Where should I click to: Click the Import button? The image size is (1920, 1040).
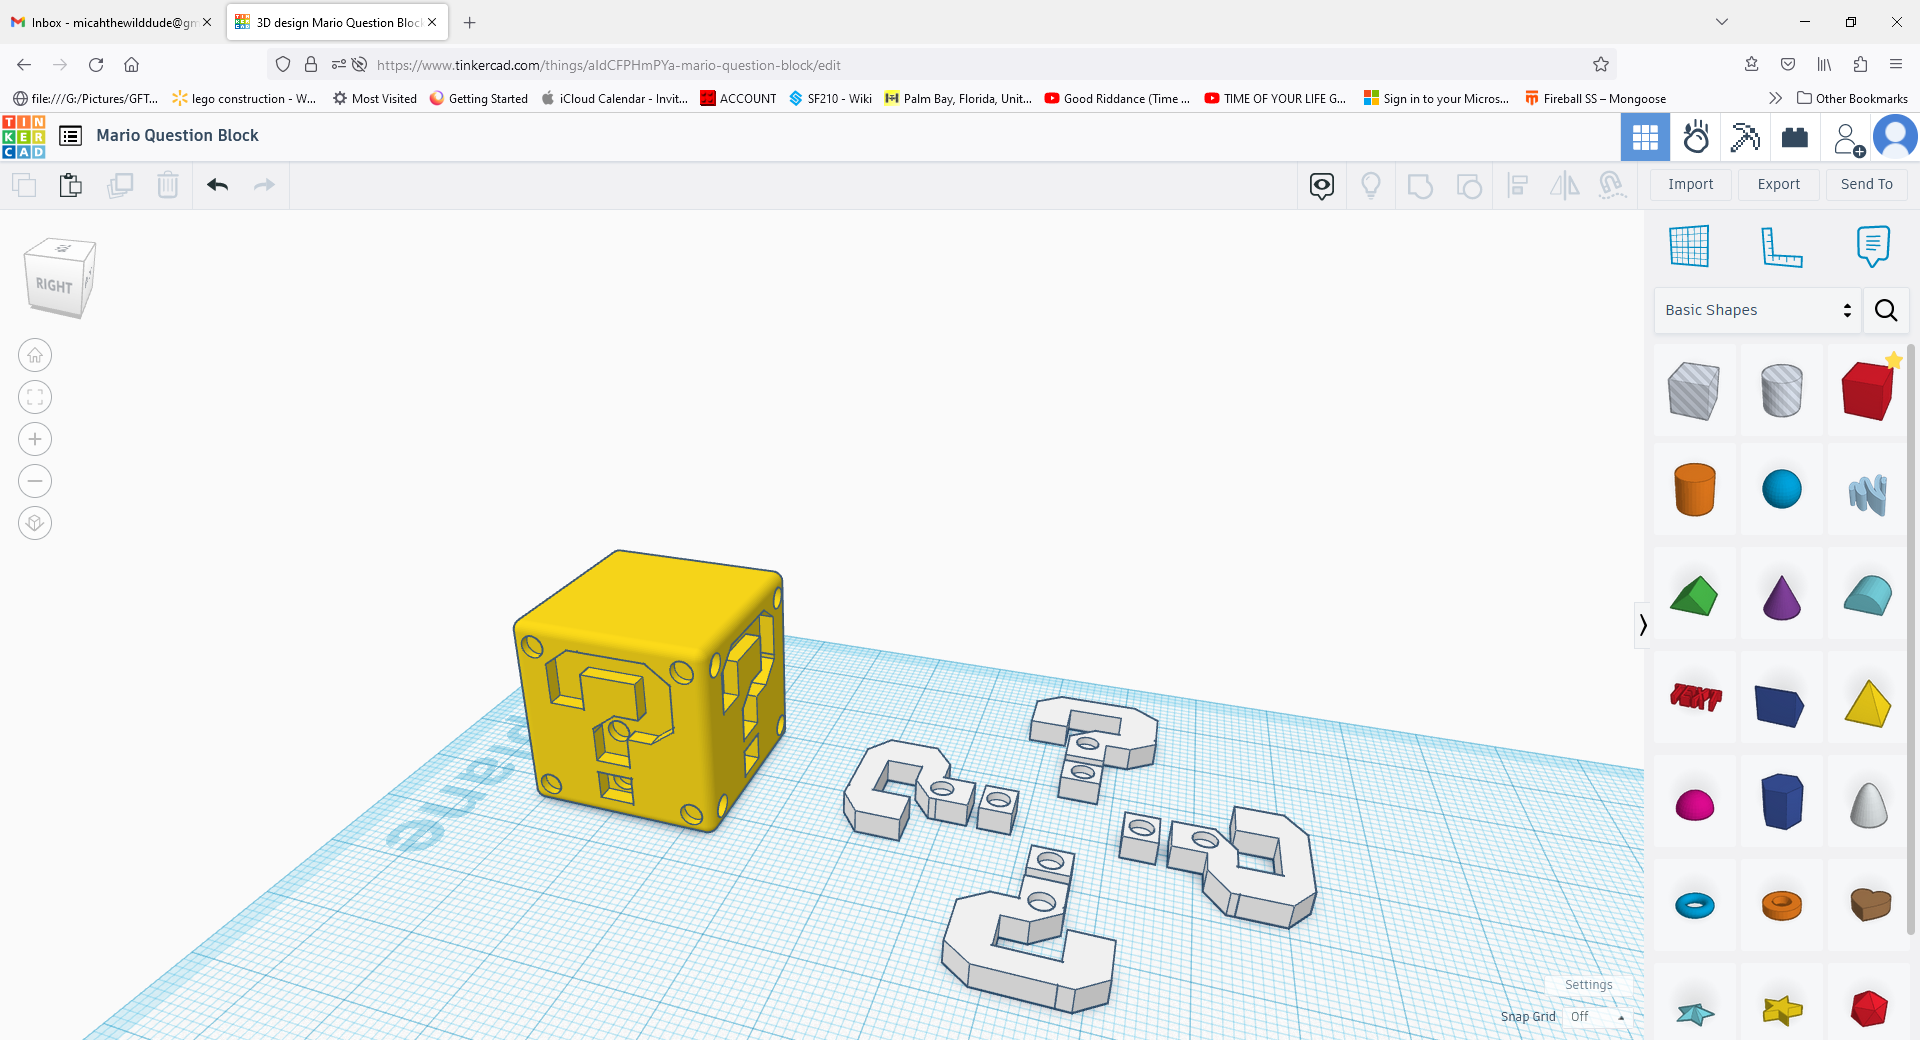click(1690, 184)
